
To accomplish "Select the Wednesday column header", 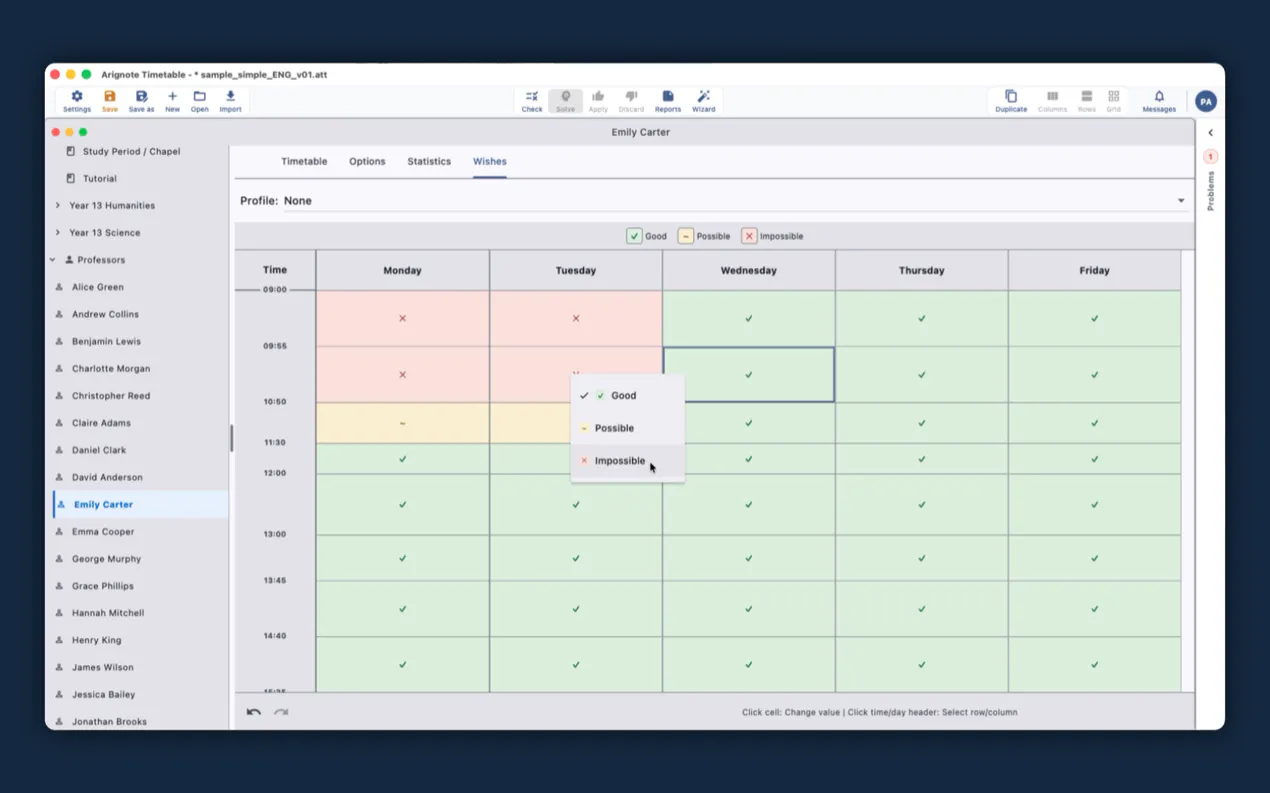I will (748, 270).
